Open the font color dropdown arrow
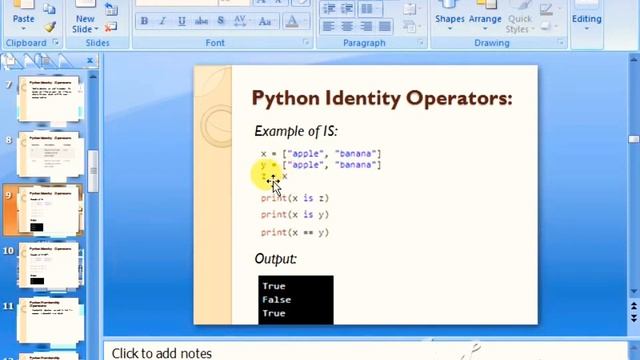The image size is (640, 360). tap(305, 21)
